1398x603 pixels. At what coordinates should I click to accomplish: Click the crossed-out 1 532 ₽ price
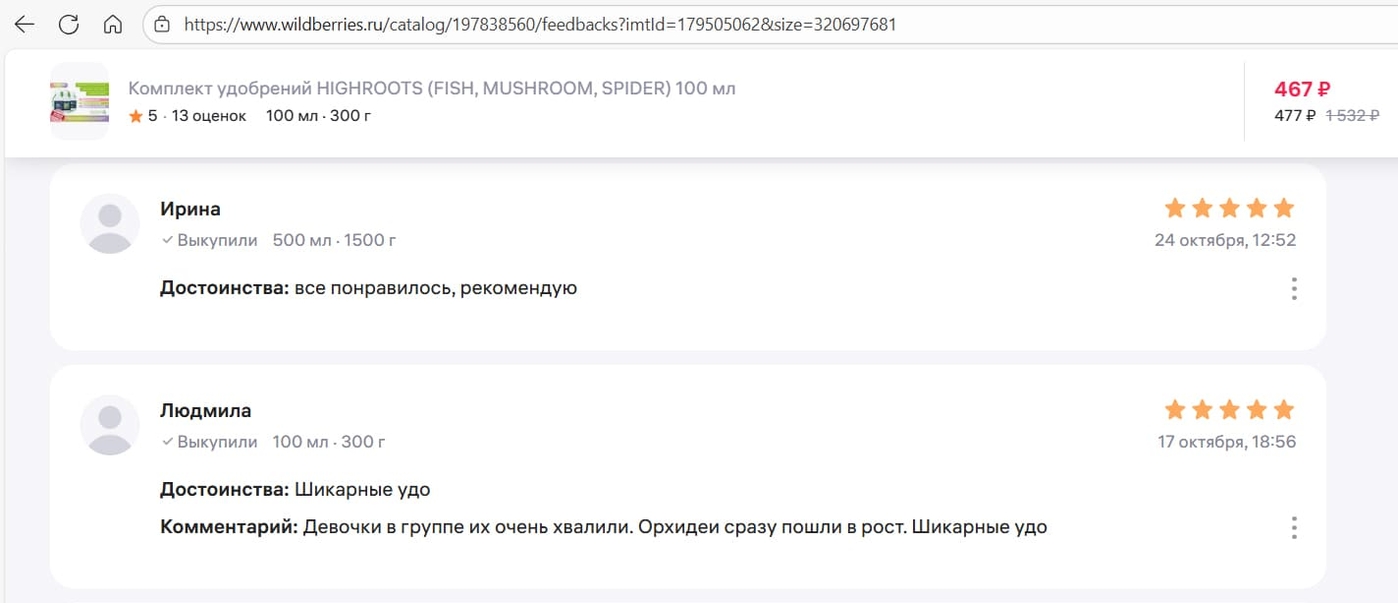pos(1352,116)
